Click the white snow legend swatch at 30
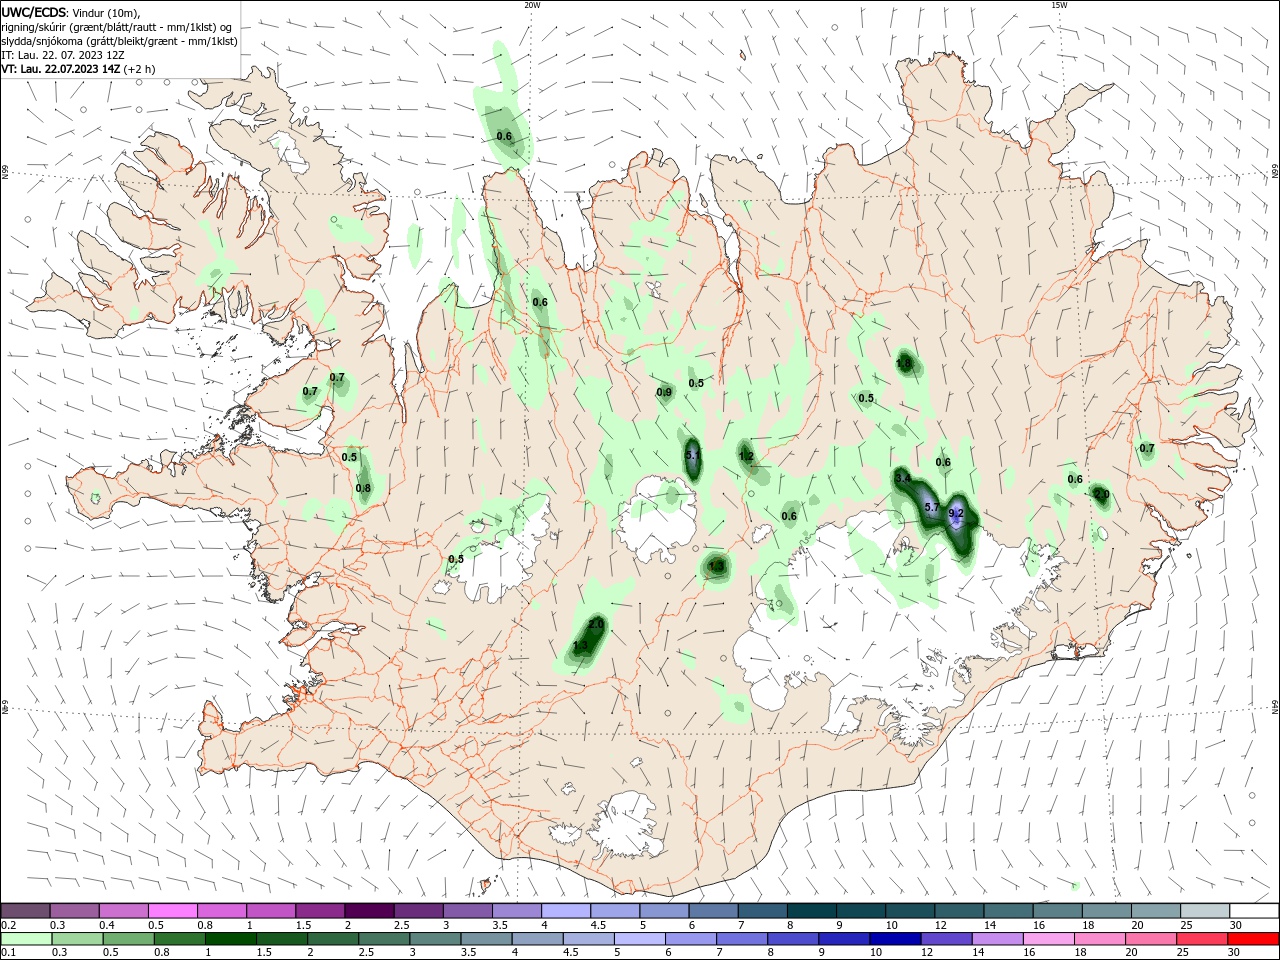Viewport: 1280px width, 960px height. pos(1253,911)
